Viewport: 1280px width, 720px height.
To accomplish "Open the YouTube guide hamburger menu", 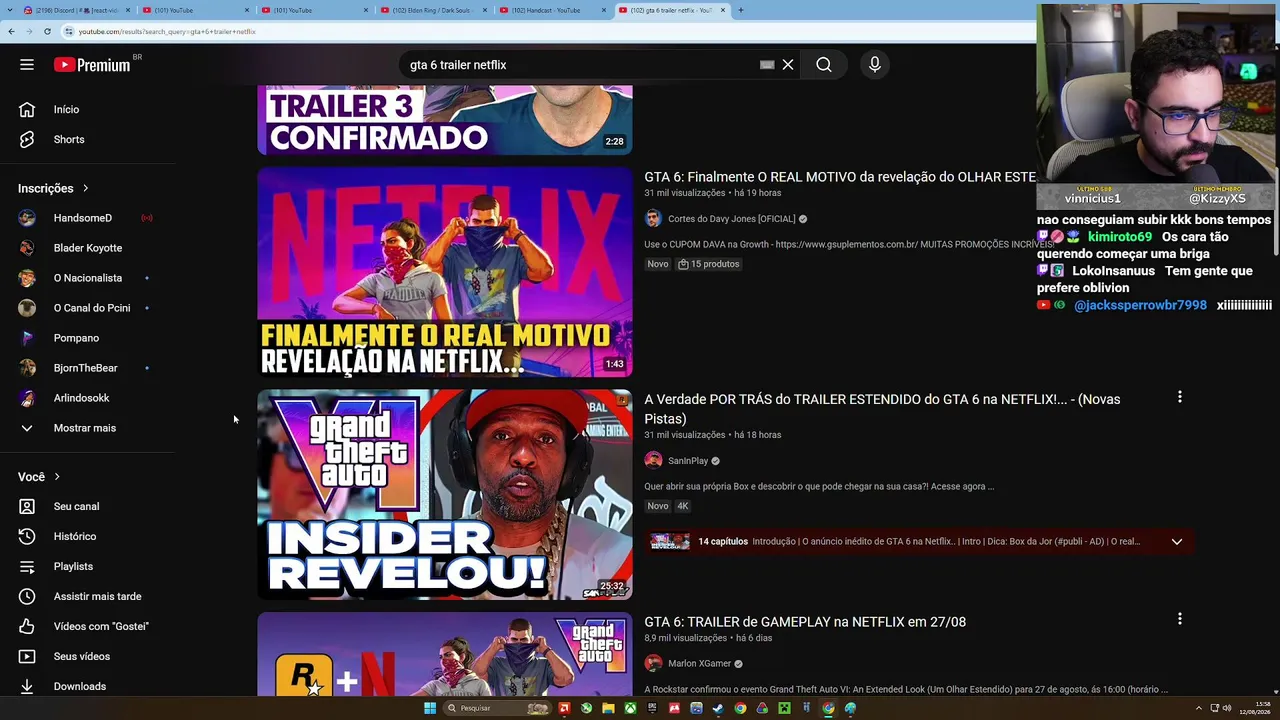I will pos(27,65).
